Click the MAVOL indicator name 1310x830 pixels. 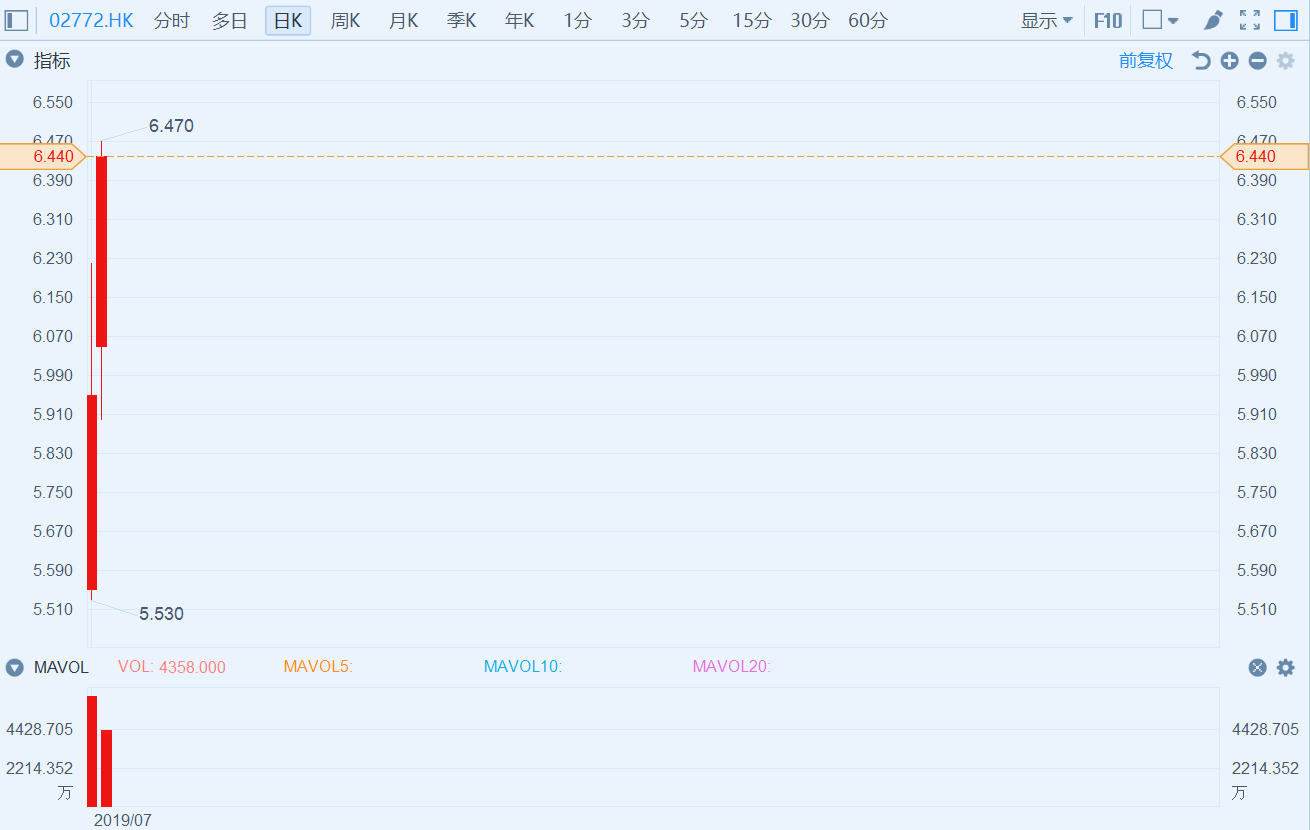(61, 667)
